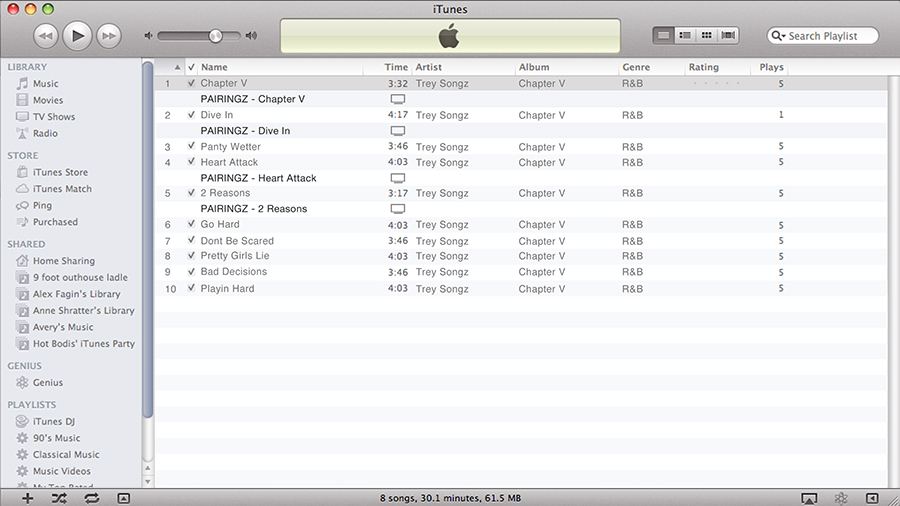Click the AirPlay button
This screenshot has width=900, height=506.
(x=809, y=499)
